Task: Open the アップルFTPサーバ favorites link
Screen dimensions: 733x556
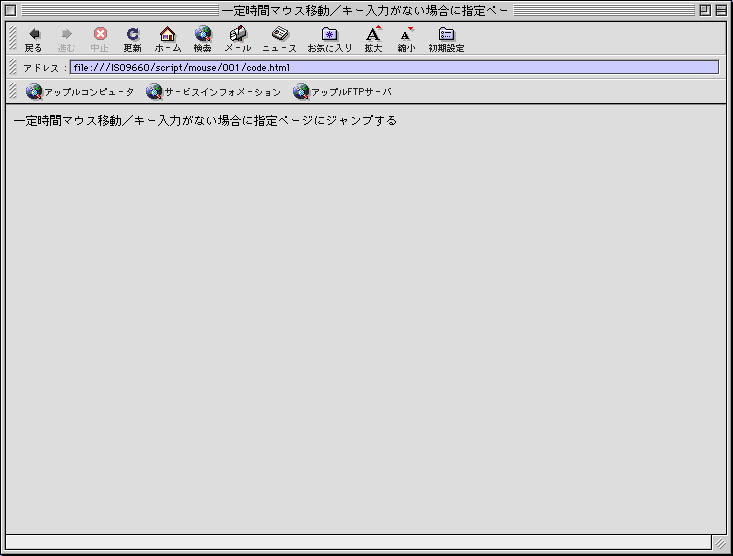Action: [x=342, y=92]
